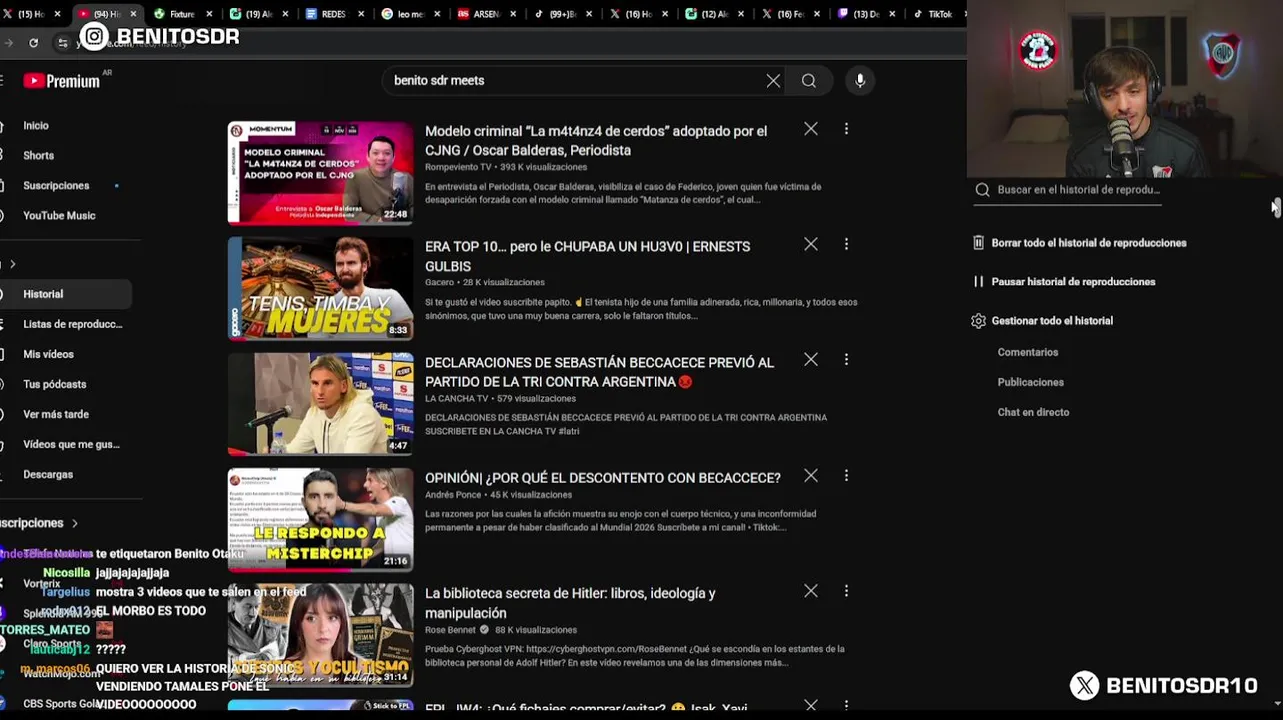
Task: Remove 'Modelo criminal' video from history
Action: click(811, 129)
